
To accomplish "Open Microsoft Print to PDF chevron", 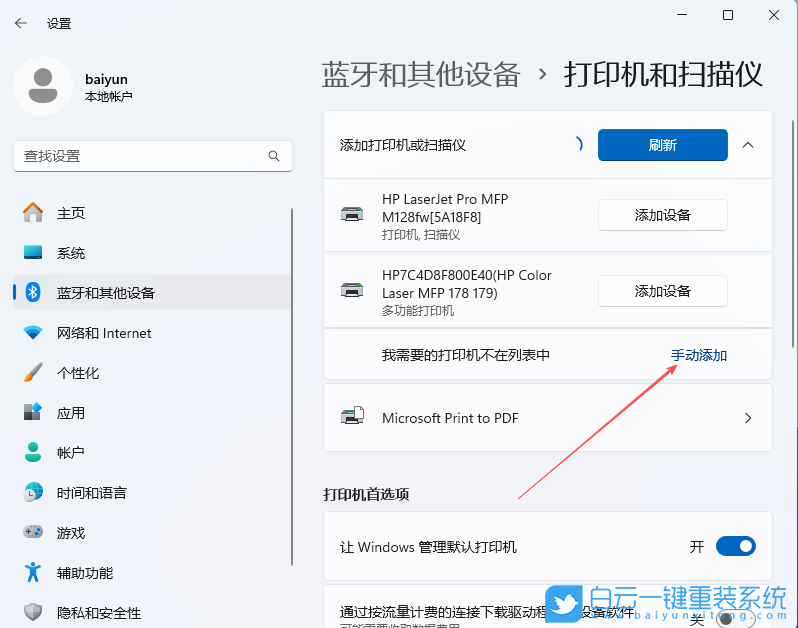I will 748,418.
